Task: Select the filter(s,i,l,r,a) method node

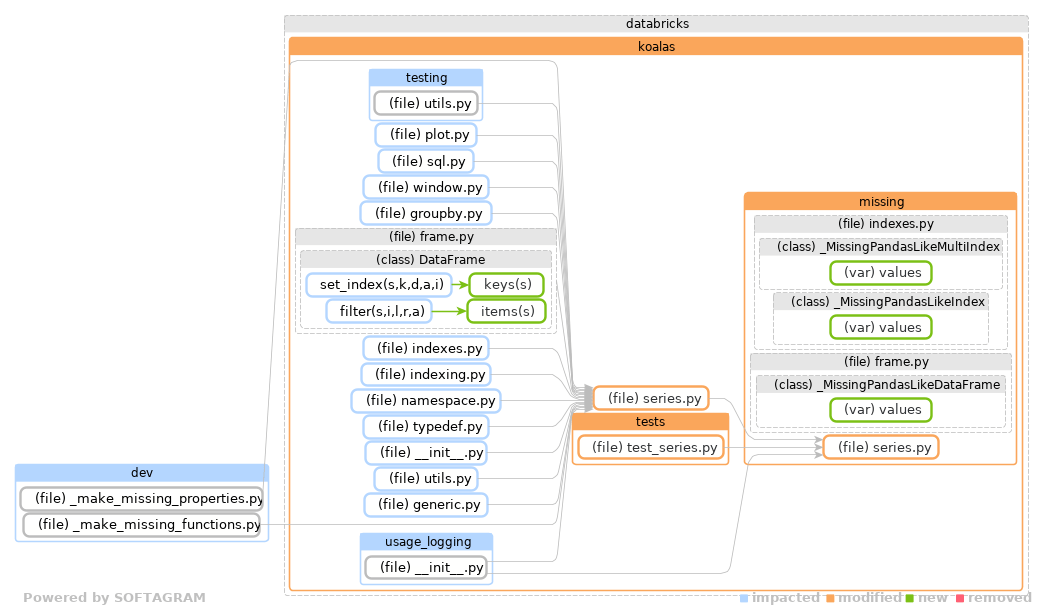Action: point(381,310)
